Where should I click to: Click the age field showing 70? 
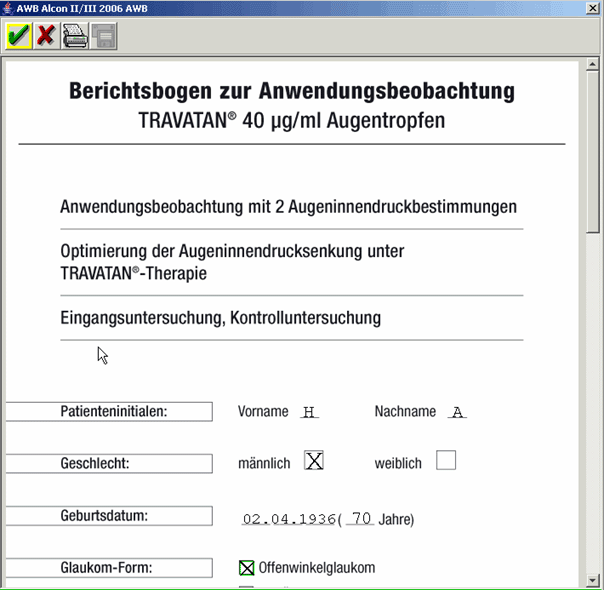[x=360, y=518]
